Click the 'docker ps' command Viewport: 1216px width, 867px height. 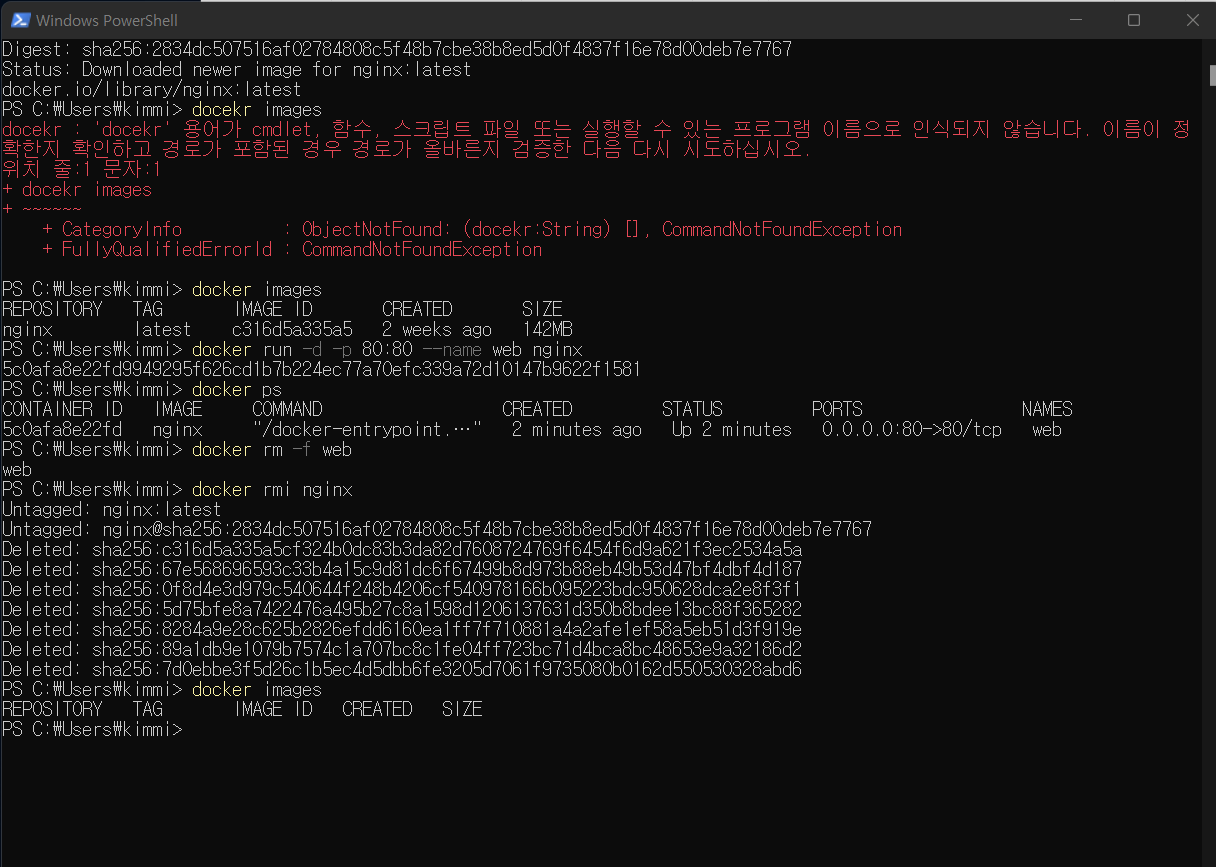(x=237, y=389)
